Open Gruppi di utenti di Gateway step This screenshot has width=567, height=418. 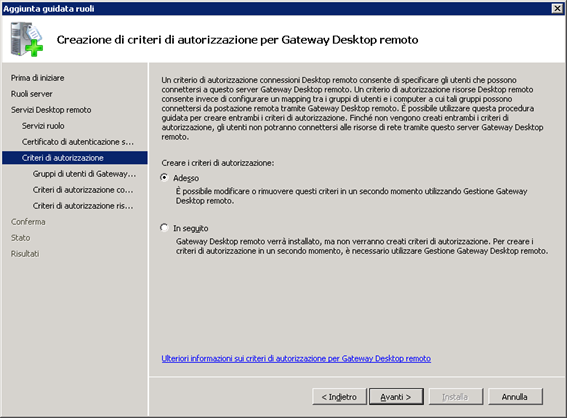point(84,174)
